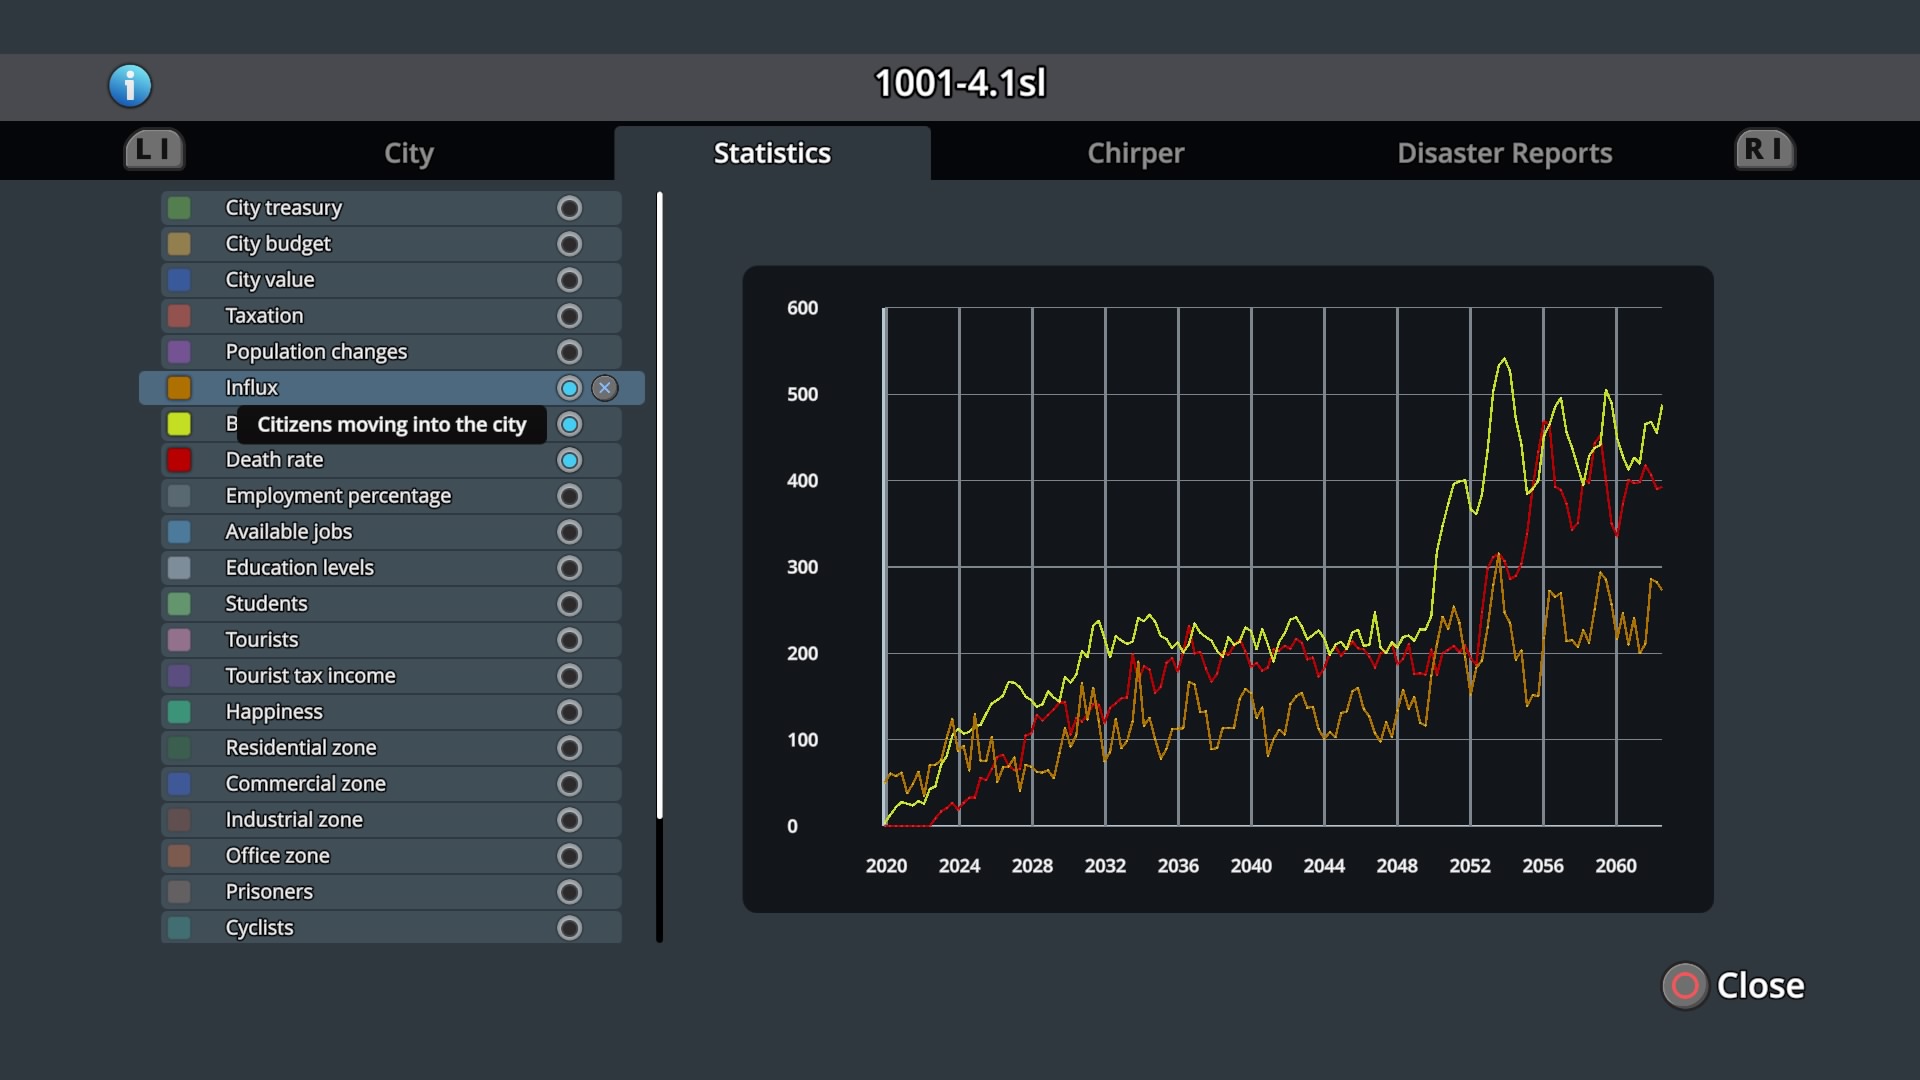Click the 1001-4.1sl title text
Image resolution: width=1920 pixels, height=1080 pixels.
pyautogui.click(x=960, y=83)
